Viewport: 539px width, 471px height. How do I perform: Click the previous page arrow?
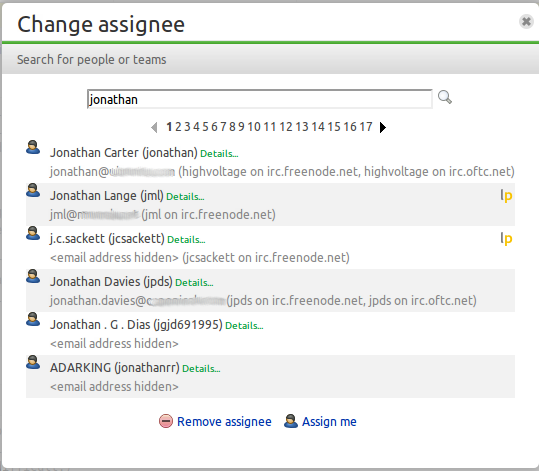154,127
